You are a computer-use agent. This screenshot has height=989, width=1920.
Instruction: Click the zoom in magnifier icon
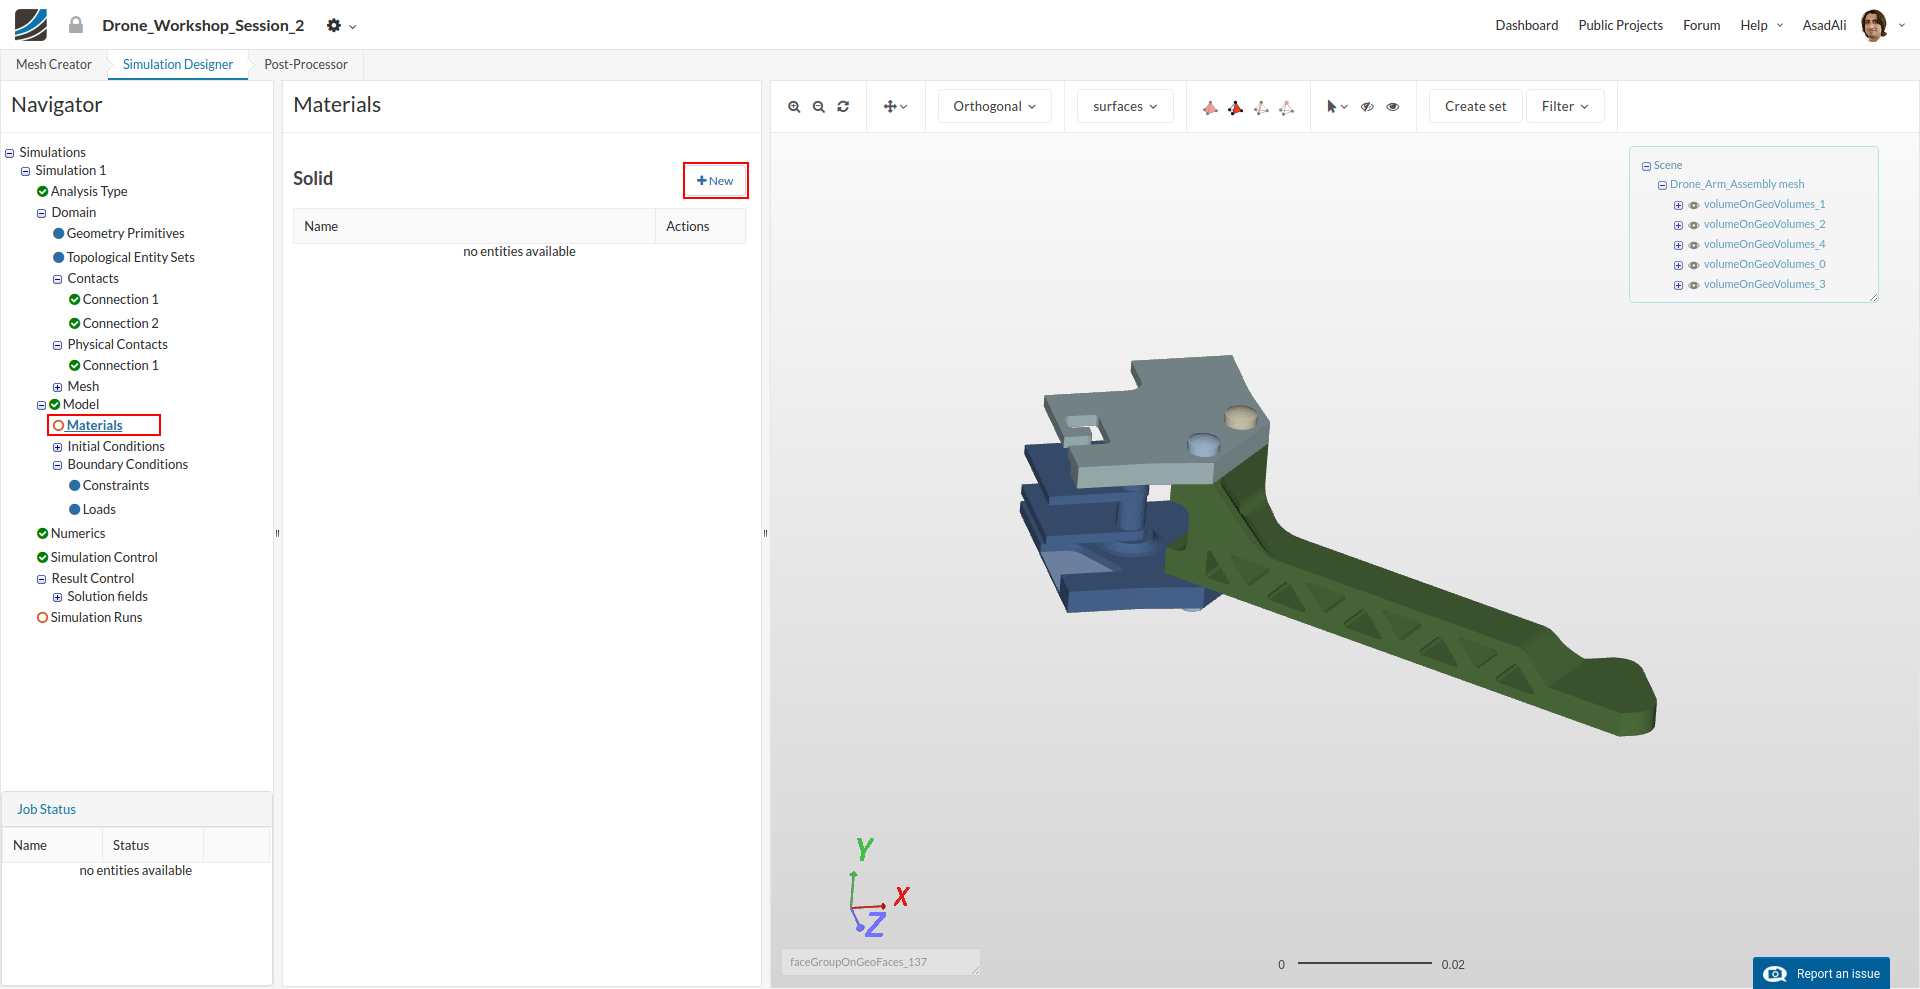pyautogui.click(x=794, y=107)
